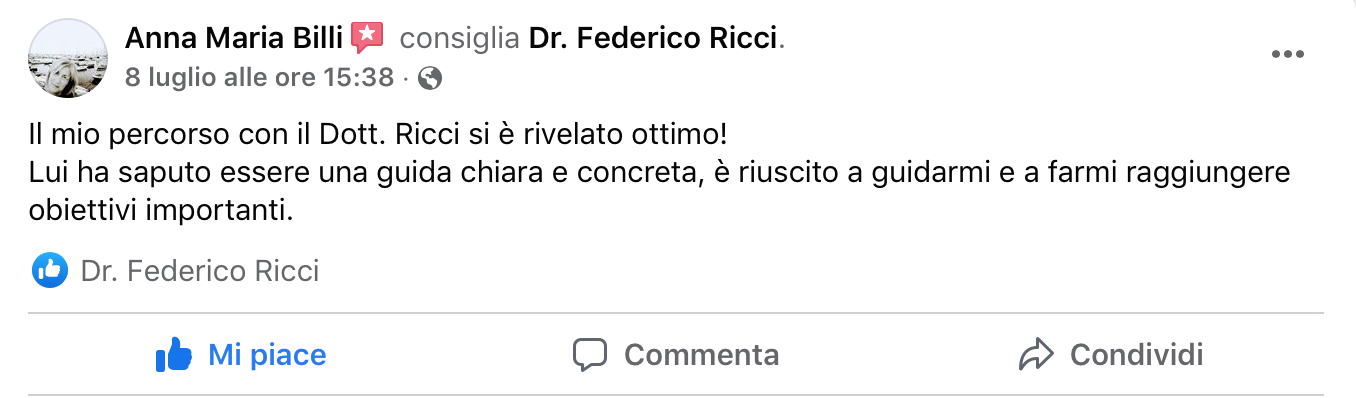Open the Anna Maria Billi profile name link
Screen dimensions: 1356x398
tap(234, 39)
